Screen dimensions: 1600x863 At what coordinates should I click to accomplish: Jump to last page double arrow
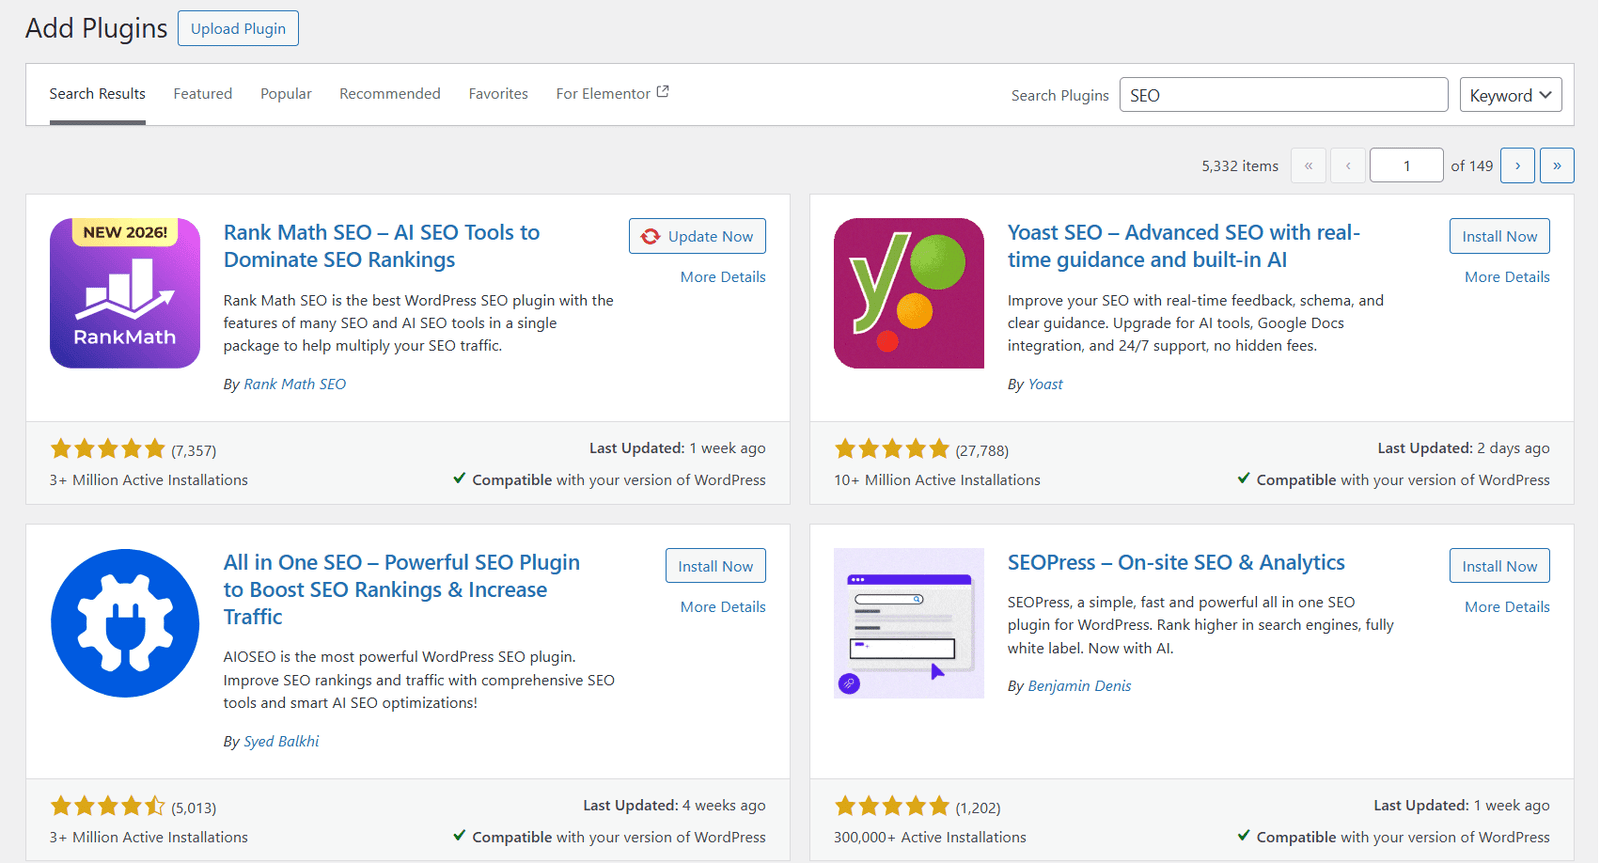pyautogui.click(x=1557, y=165)
